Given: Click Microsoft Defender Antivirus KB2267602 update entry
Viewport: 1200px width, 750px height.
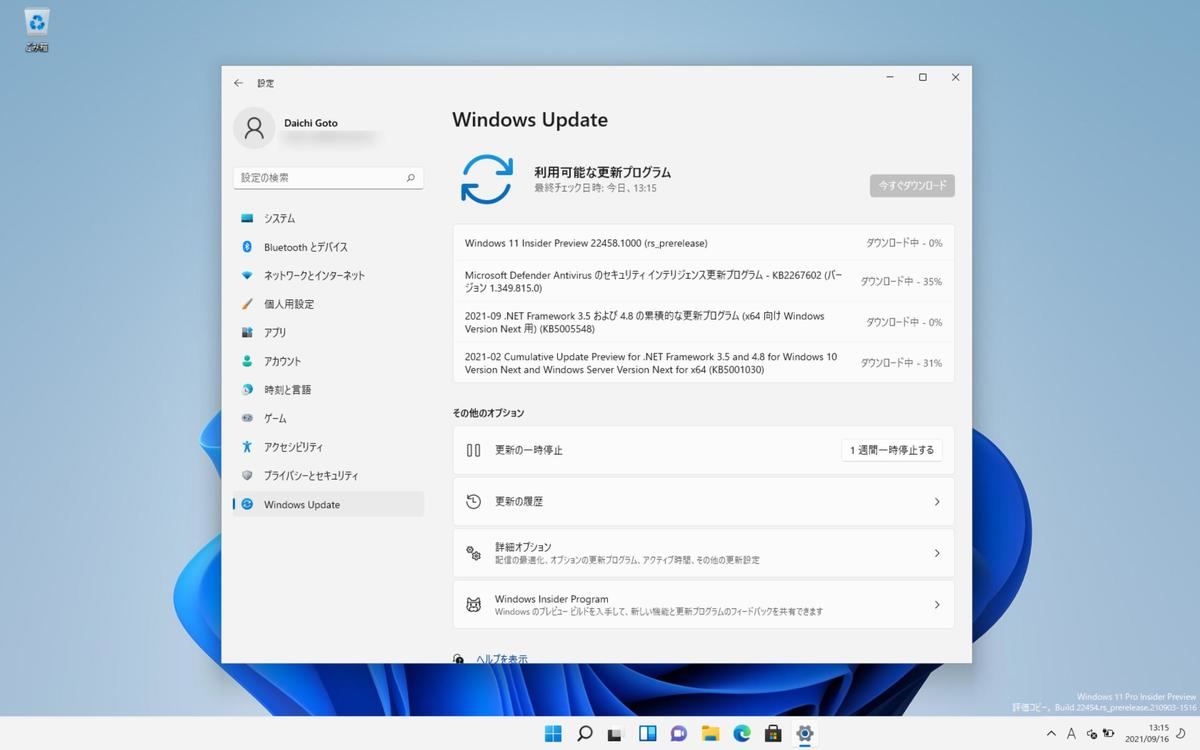Looking at the screenshot, I should (703, 282).
